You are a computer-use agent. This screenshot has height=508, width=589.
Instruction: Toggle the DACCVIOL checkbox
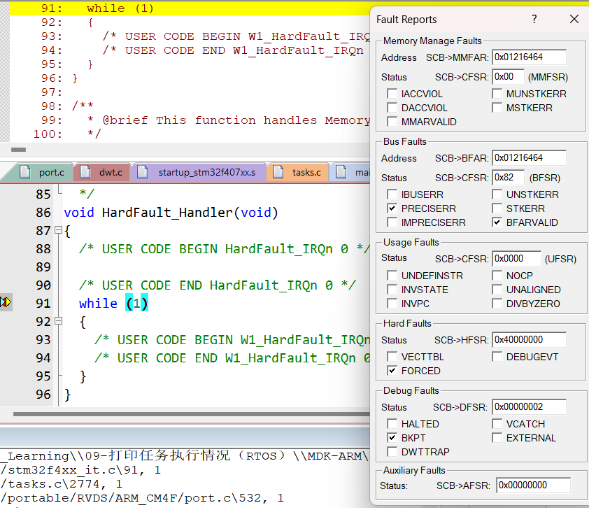(x=392, y=107)
